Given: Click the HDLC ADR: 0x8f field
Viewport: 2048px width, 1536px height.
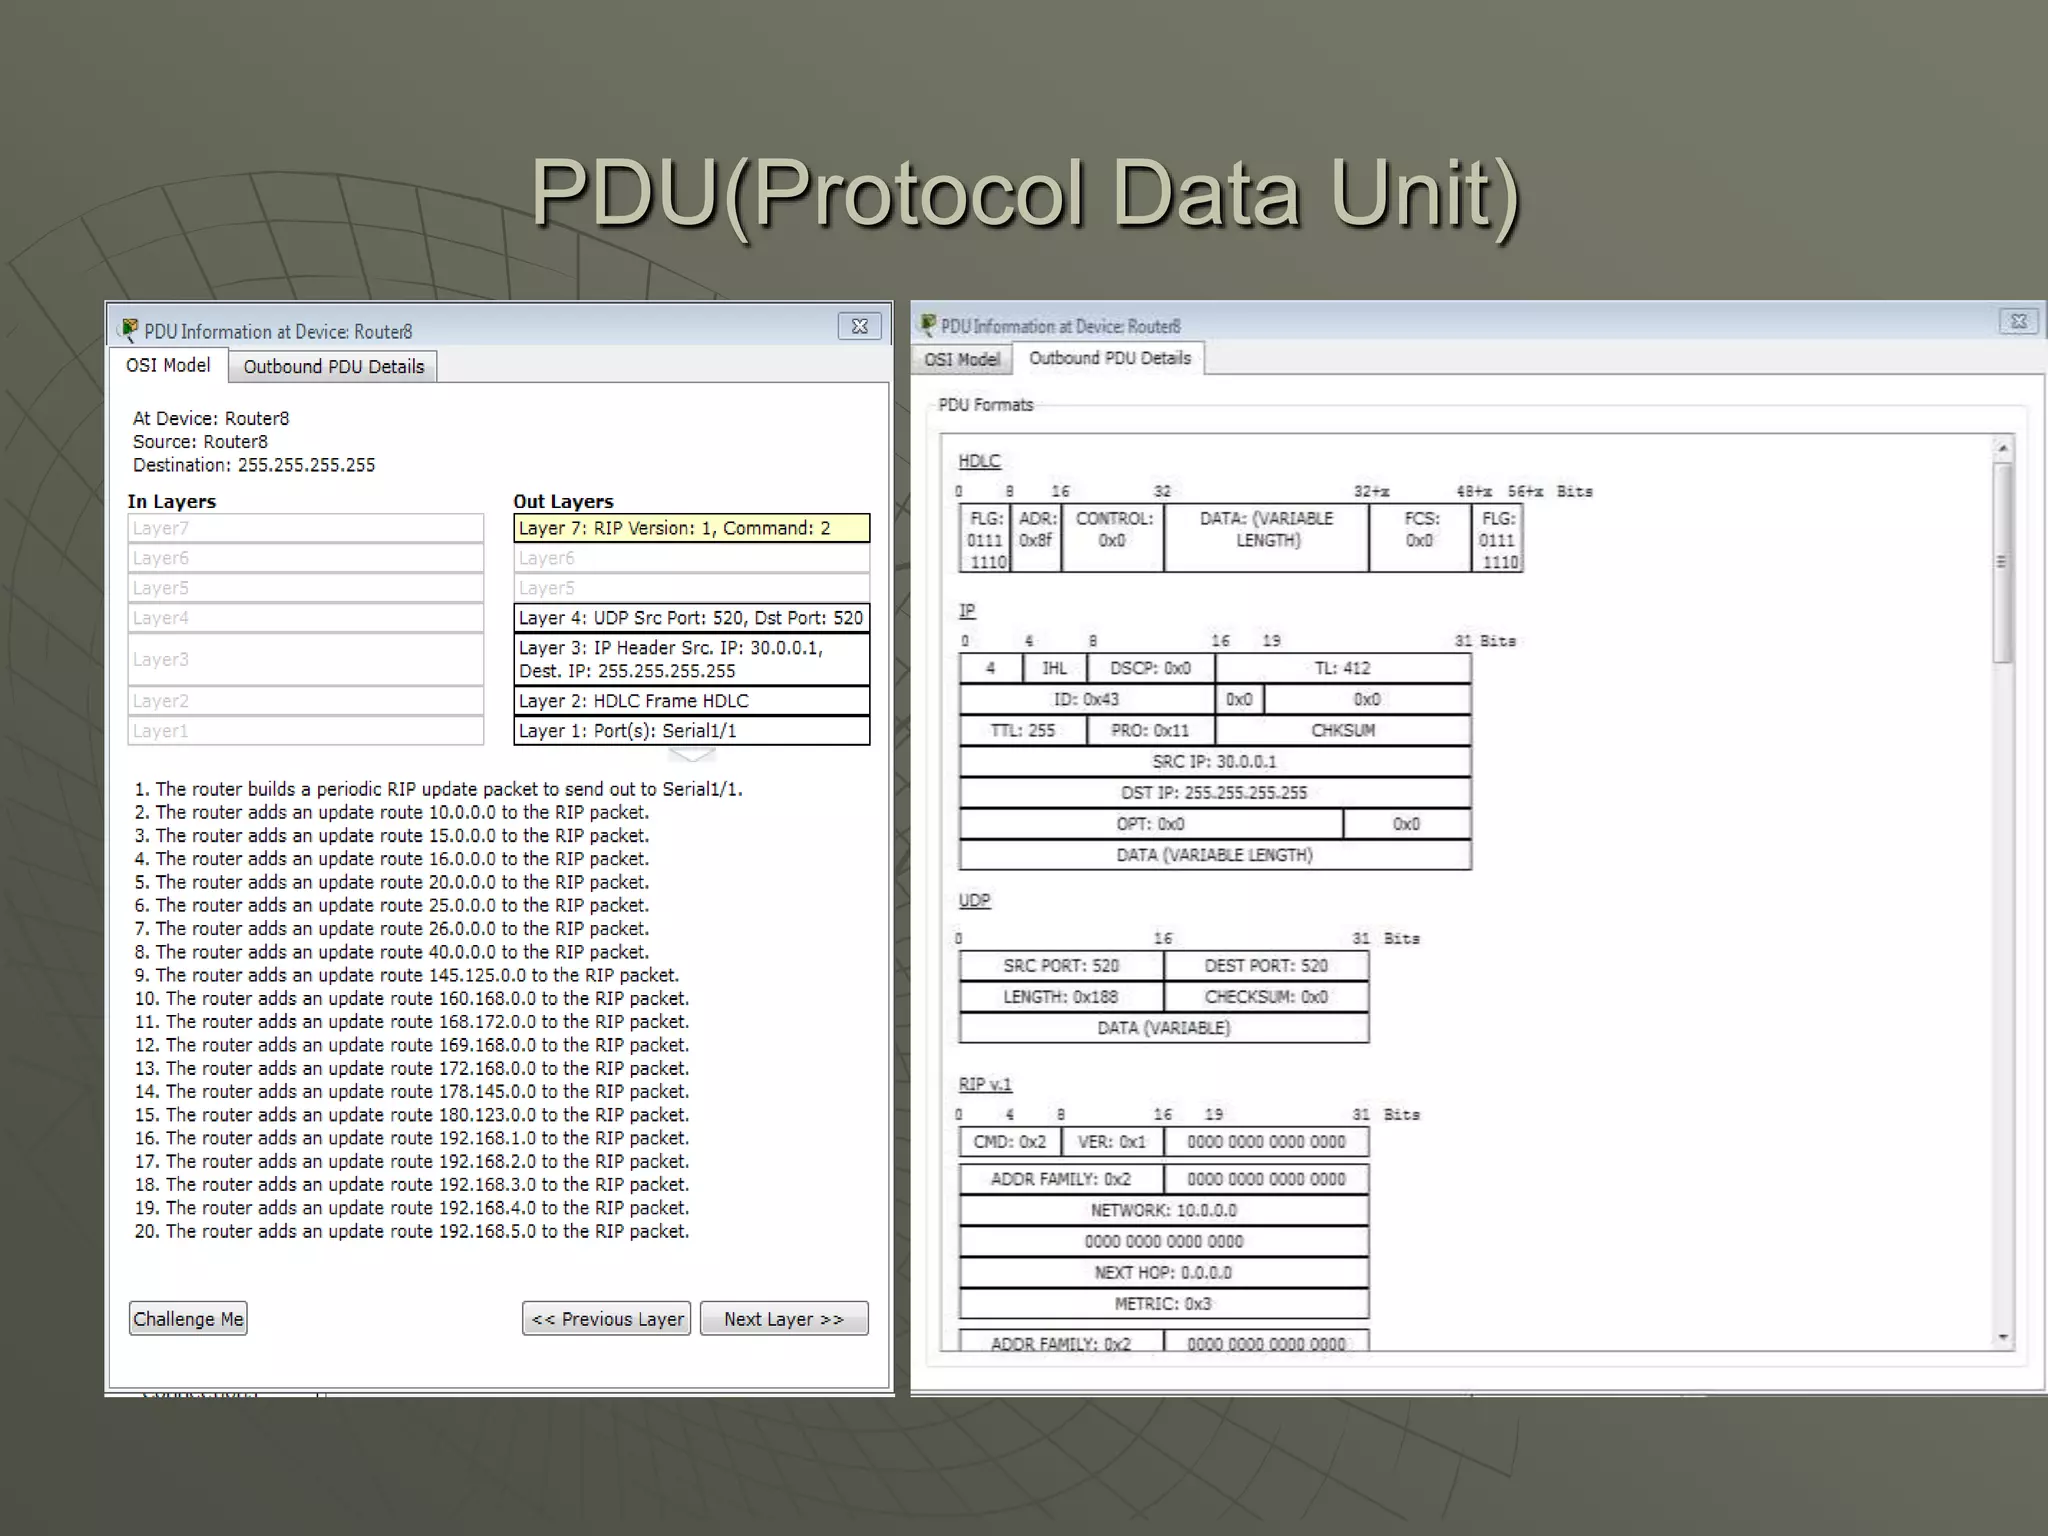Looking at the screenshot, I should point(1036,538).
